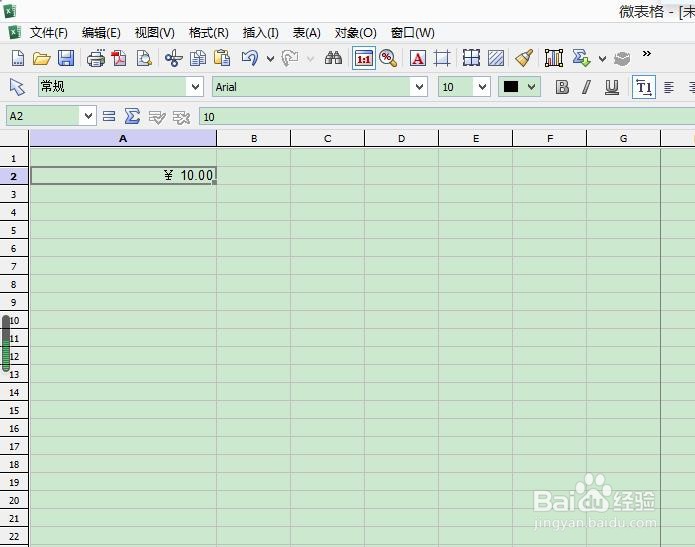695x547 pixels.
Task: Select column G header
Action: [624, 138]
